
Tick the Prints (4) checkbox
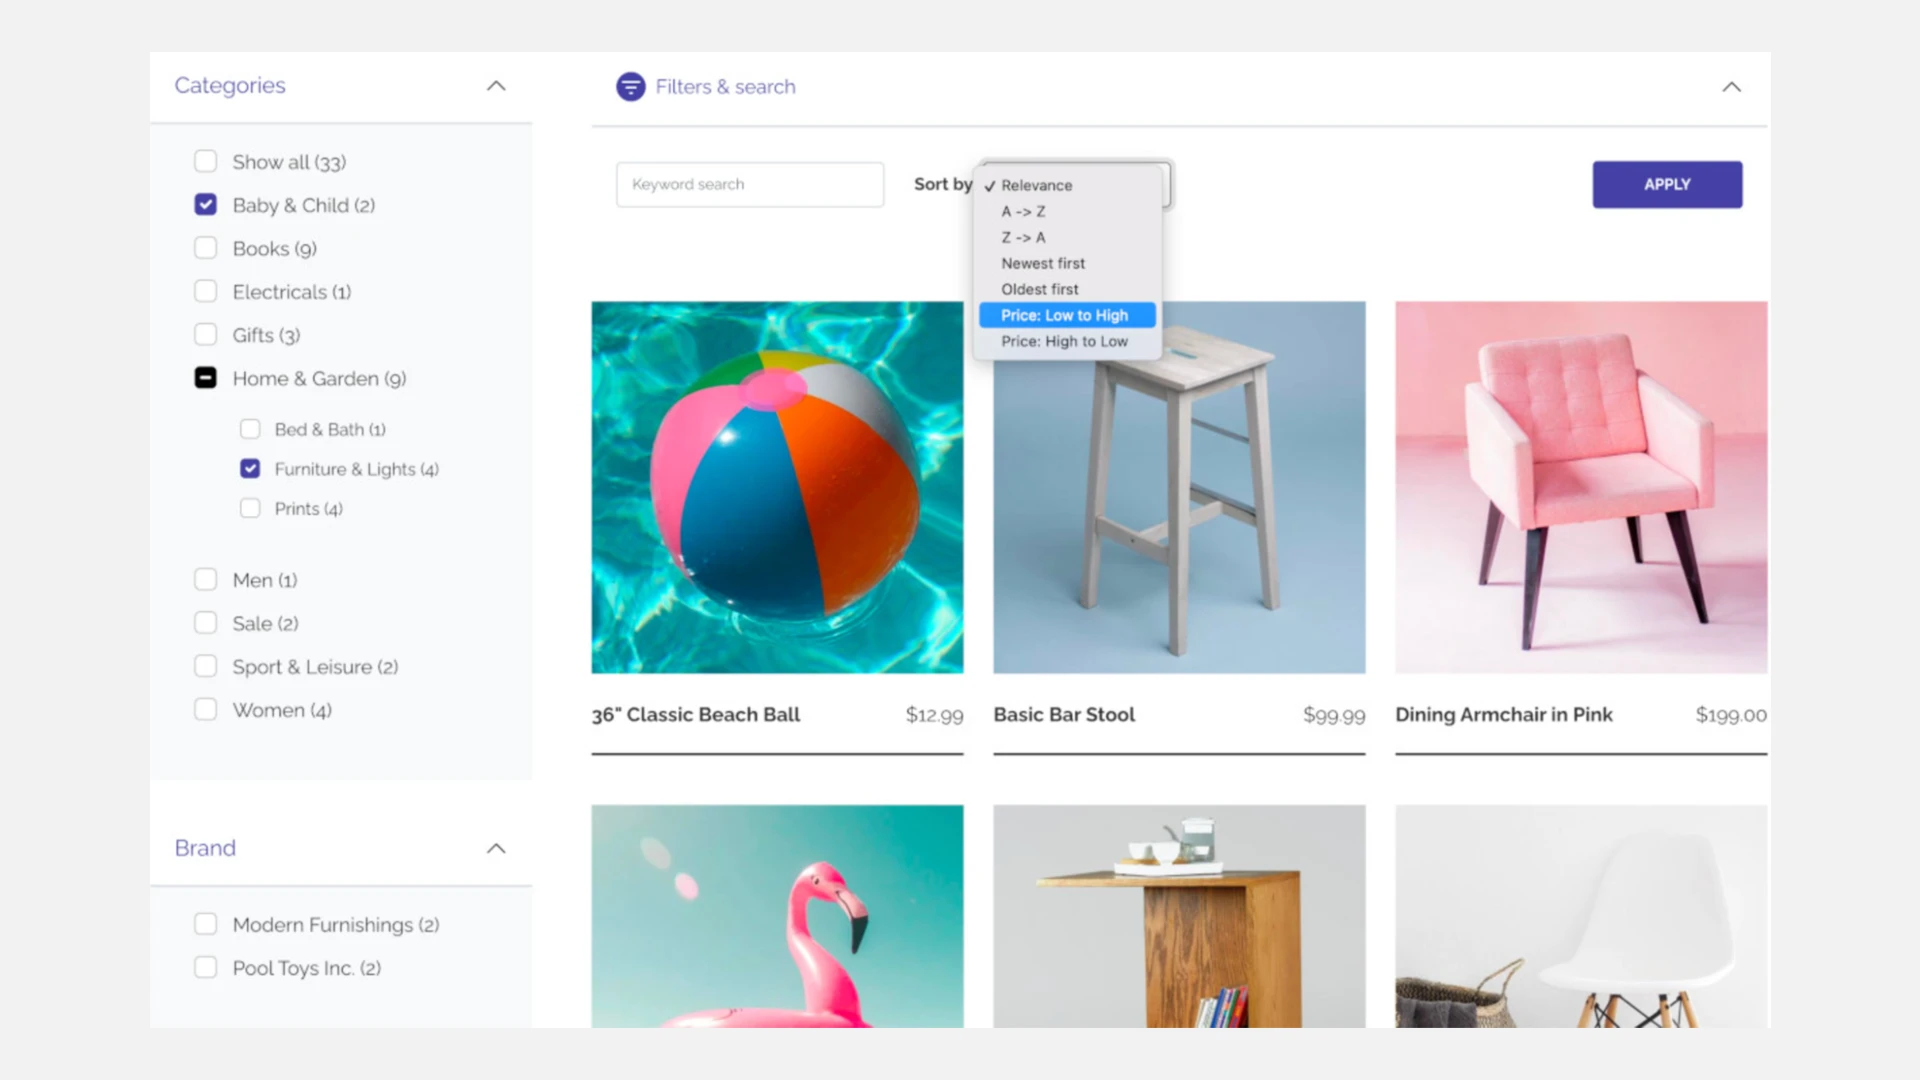tap(250, 508)
